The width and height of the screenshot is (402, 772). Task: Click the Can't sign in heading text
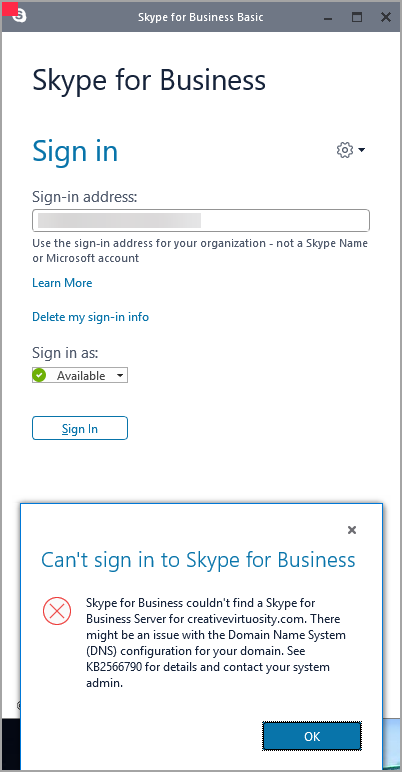coord(198,560)
